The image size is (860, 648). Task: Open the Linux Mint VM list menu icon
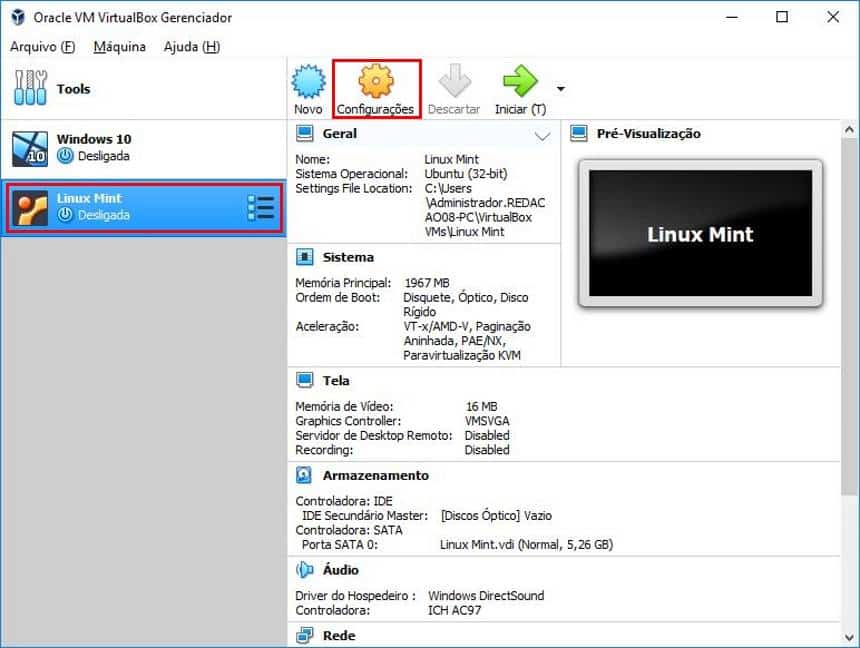click(262, 207)
